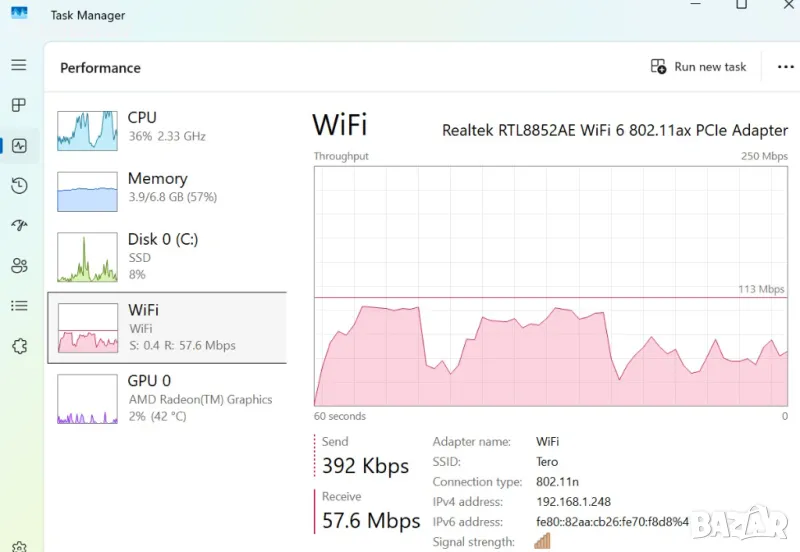The image size is (800, 552).
Task: Open the App history page
Action: coord(18,185)
